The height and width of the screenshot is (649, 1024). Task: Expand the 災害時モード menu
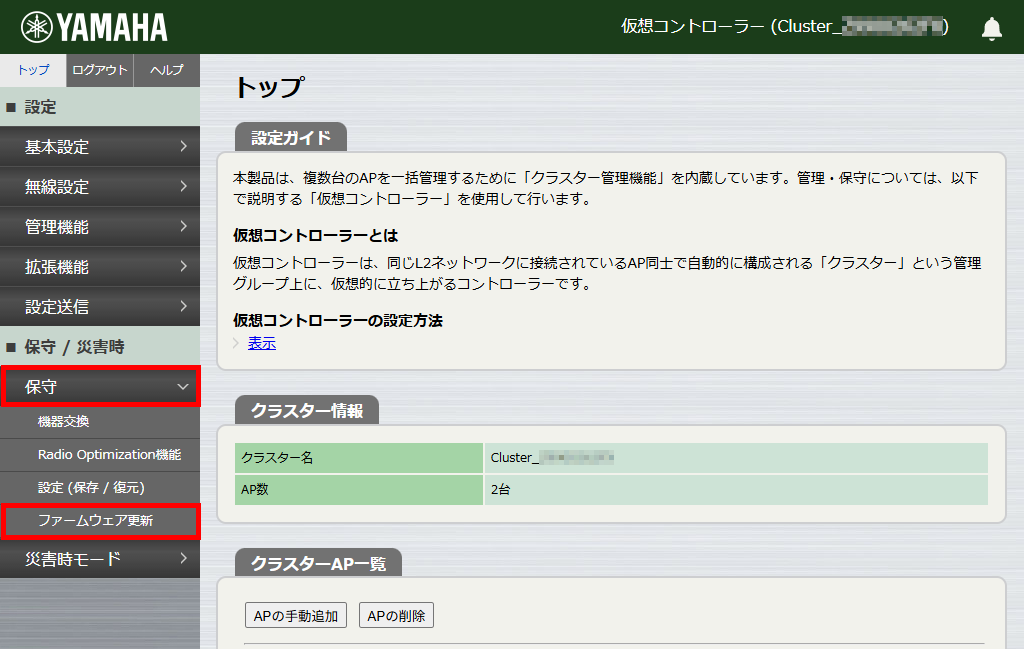[100, 559]
